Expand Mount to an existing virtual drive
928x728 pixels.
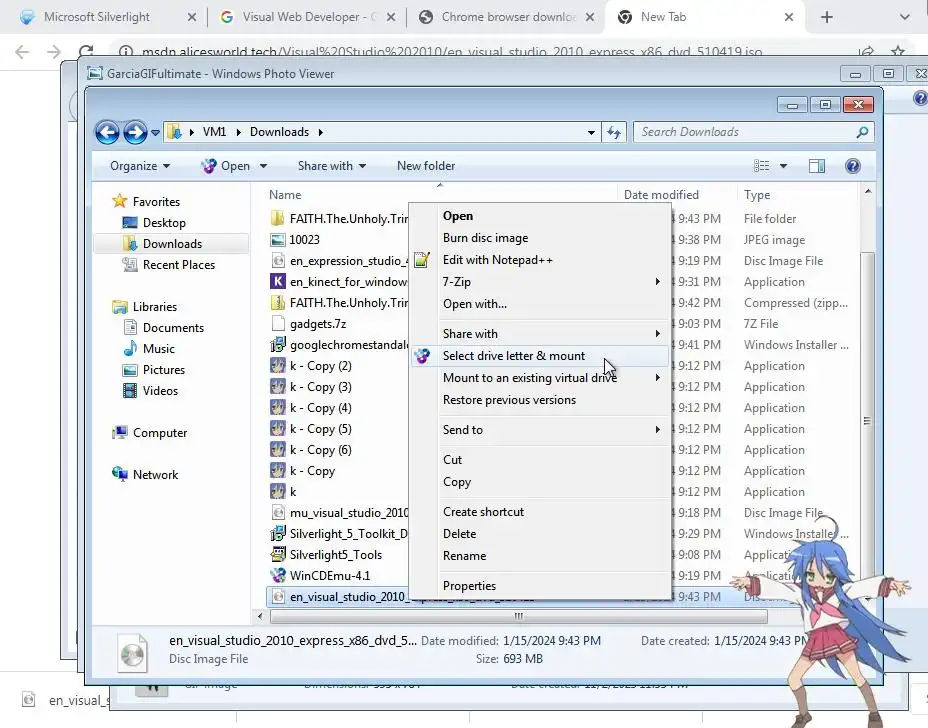[x=540, y=378]
